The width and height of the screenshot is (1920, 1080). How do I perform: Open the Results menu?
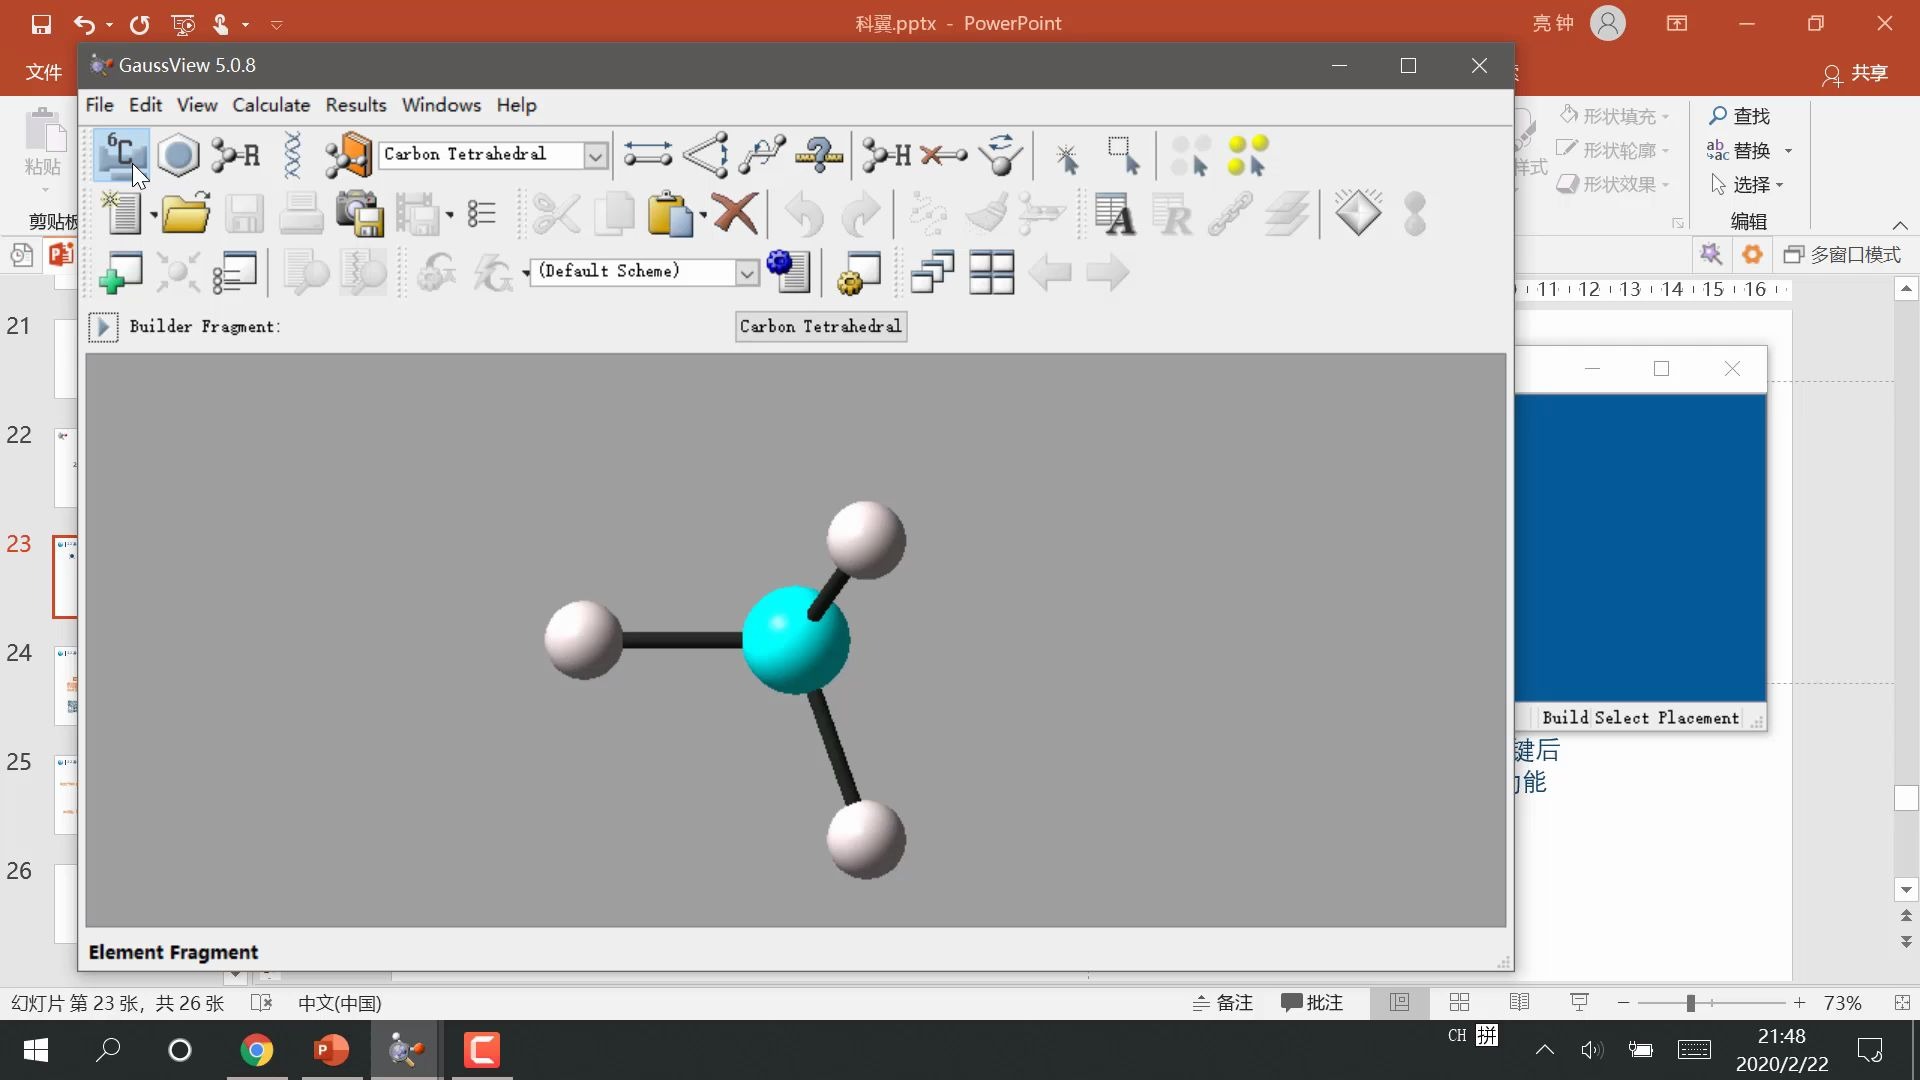(x=355, y=105)
